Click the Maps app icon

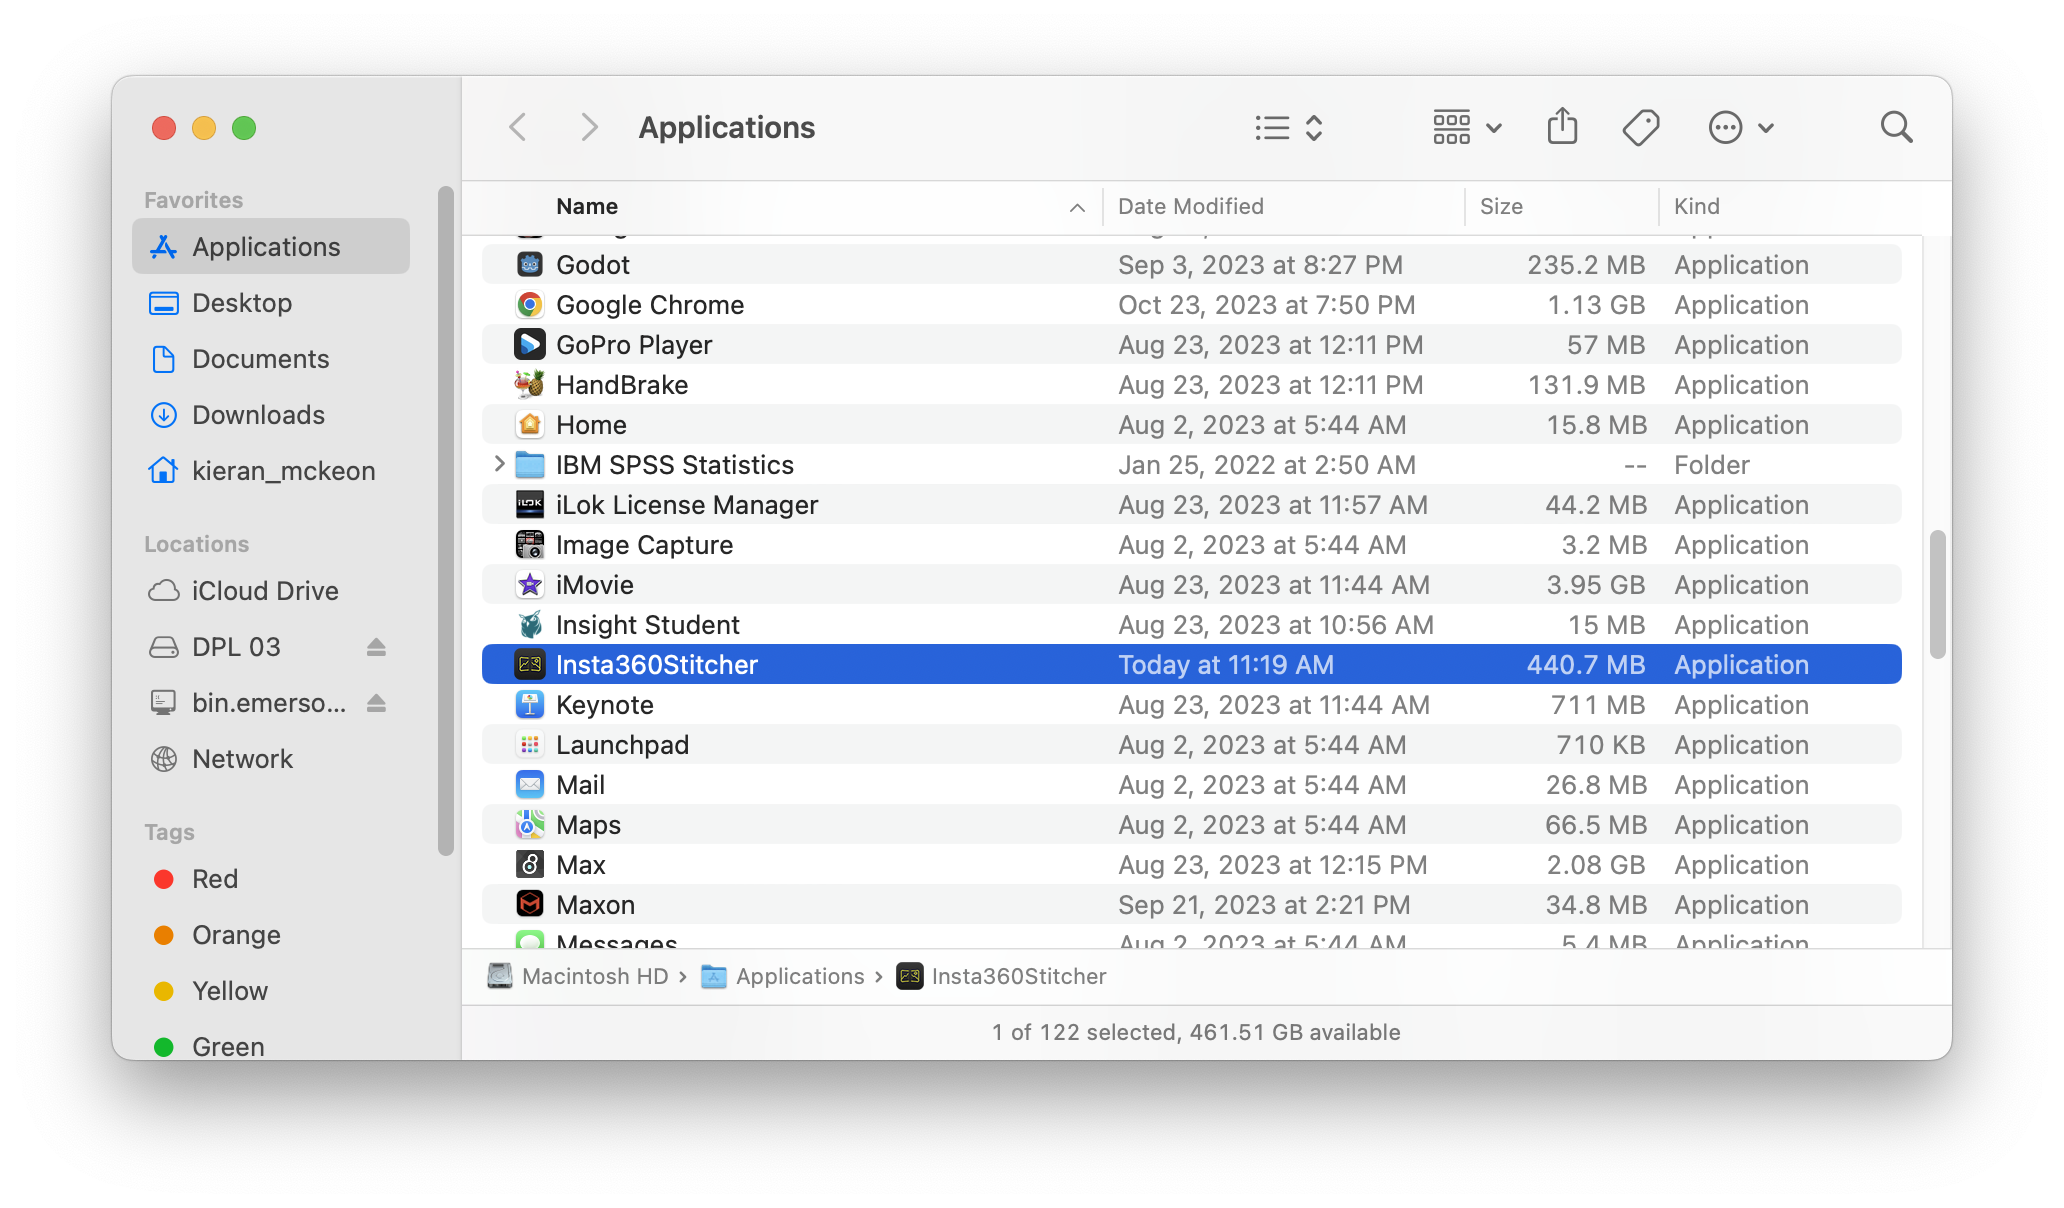point(529,824)
